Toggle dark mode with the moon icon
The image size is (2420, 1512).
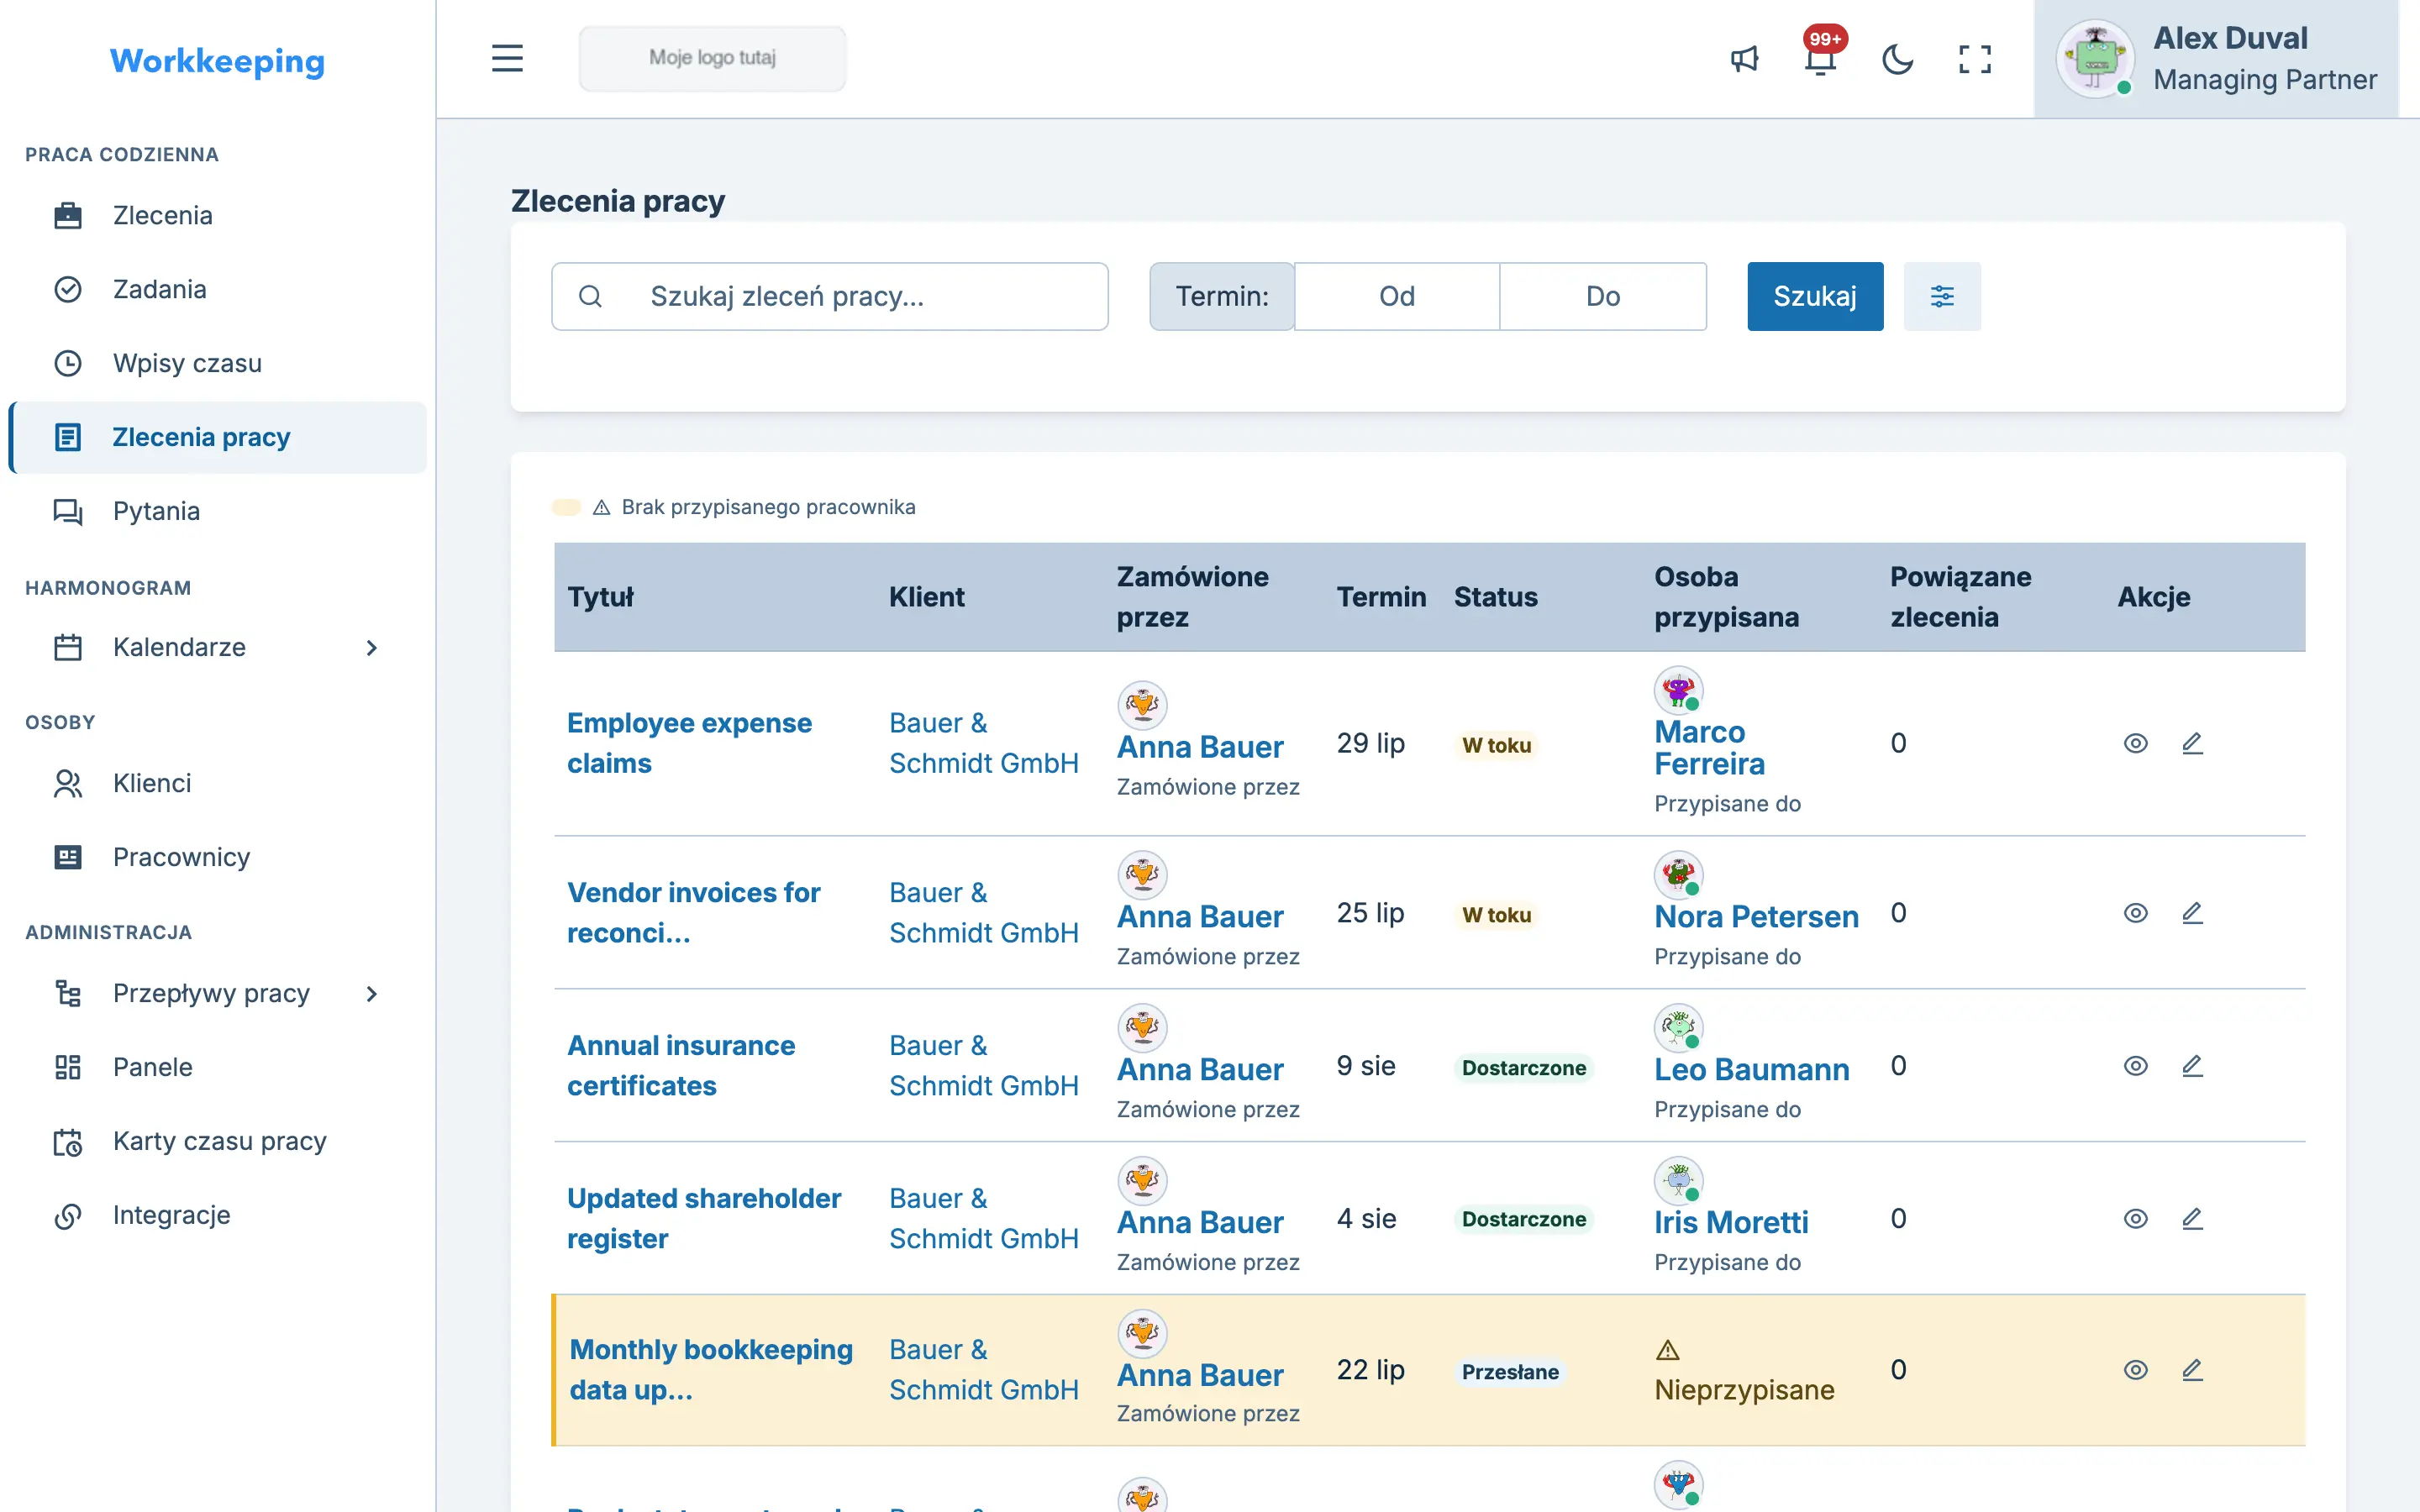tap(1897, 59)
